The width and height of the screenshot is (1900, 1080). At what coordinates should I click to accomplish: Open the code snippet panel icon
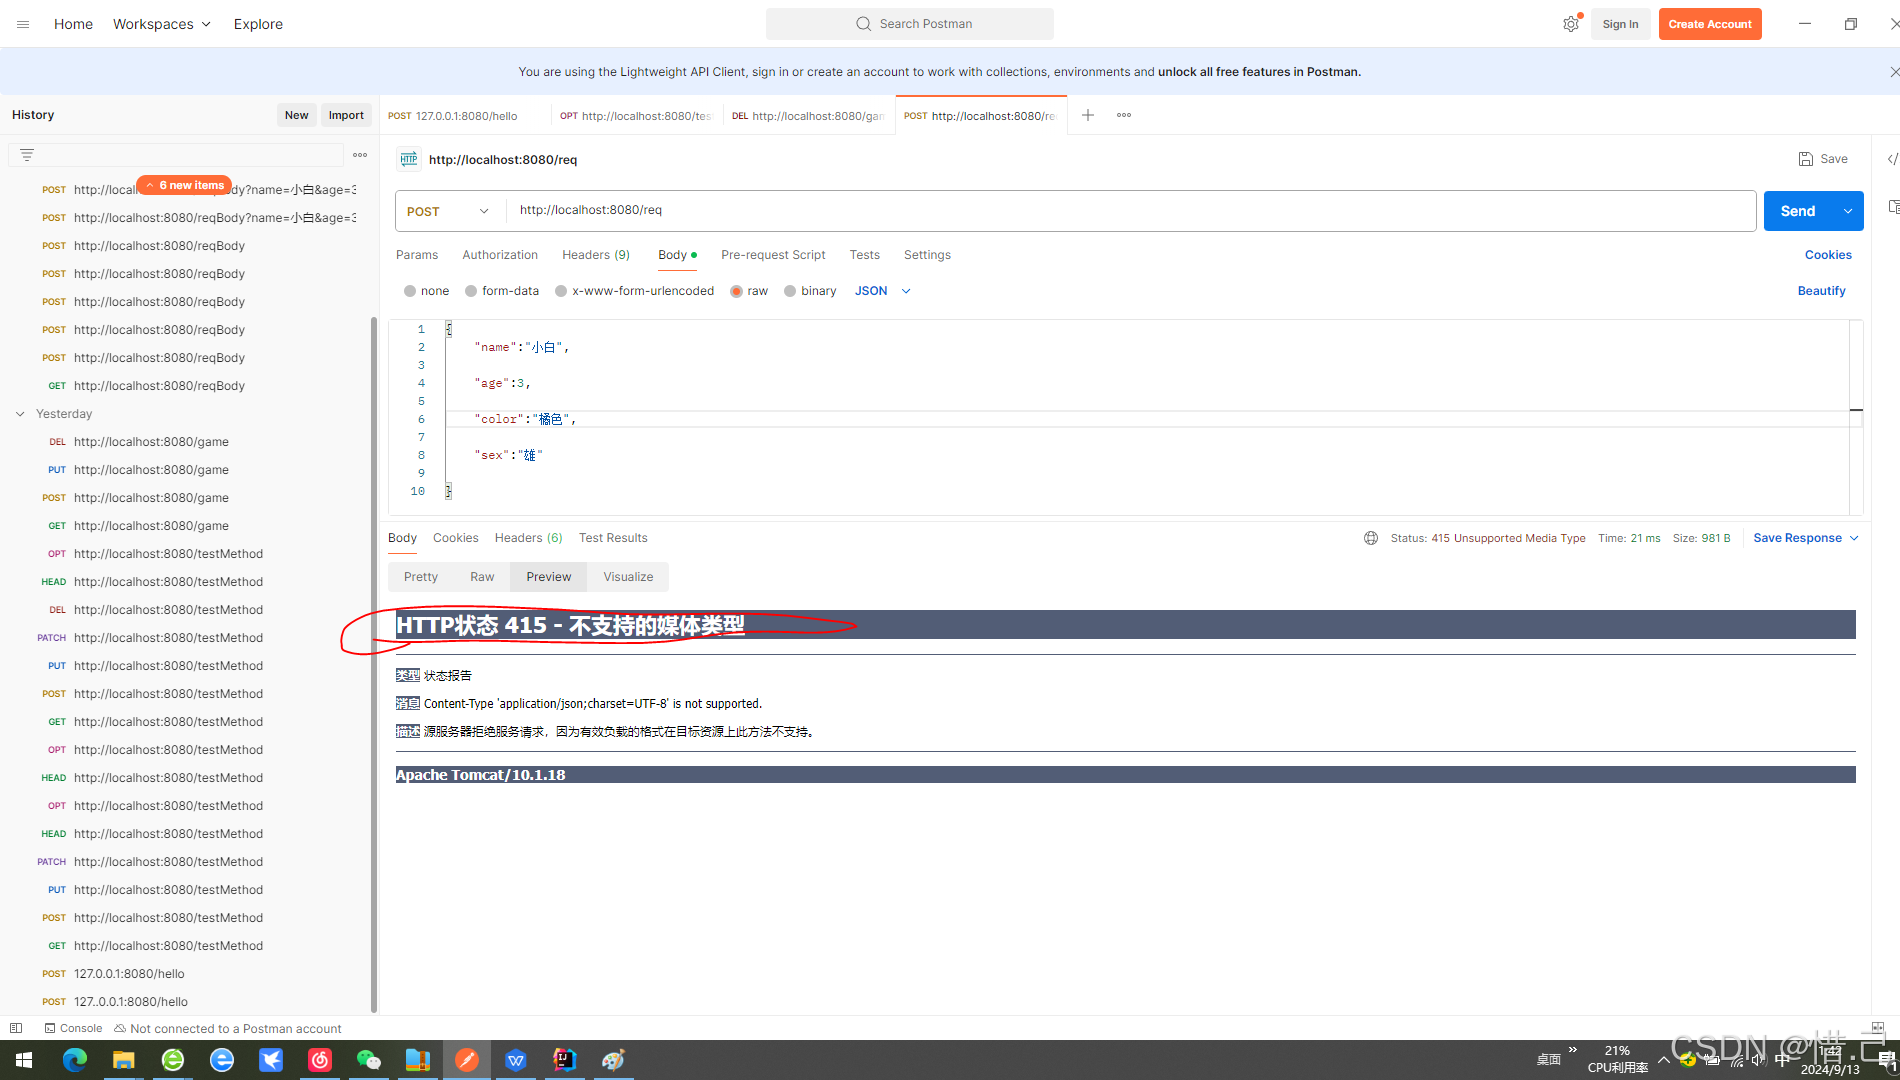click(x=1892, y=159)
